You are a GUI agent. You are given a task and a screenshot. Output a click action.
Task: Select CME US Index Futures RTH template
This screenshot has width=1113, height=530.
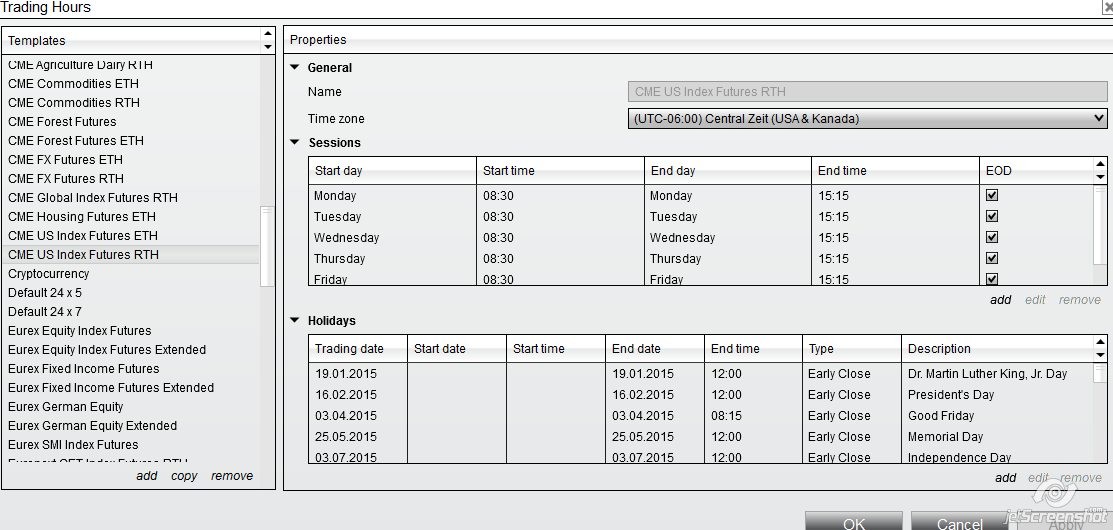(131, 255)
